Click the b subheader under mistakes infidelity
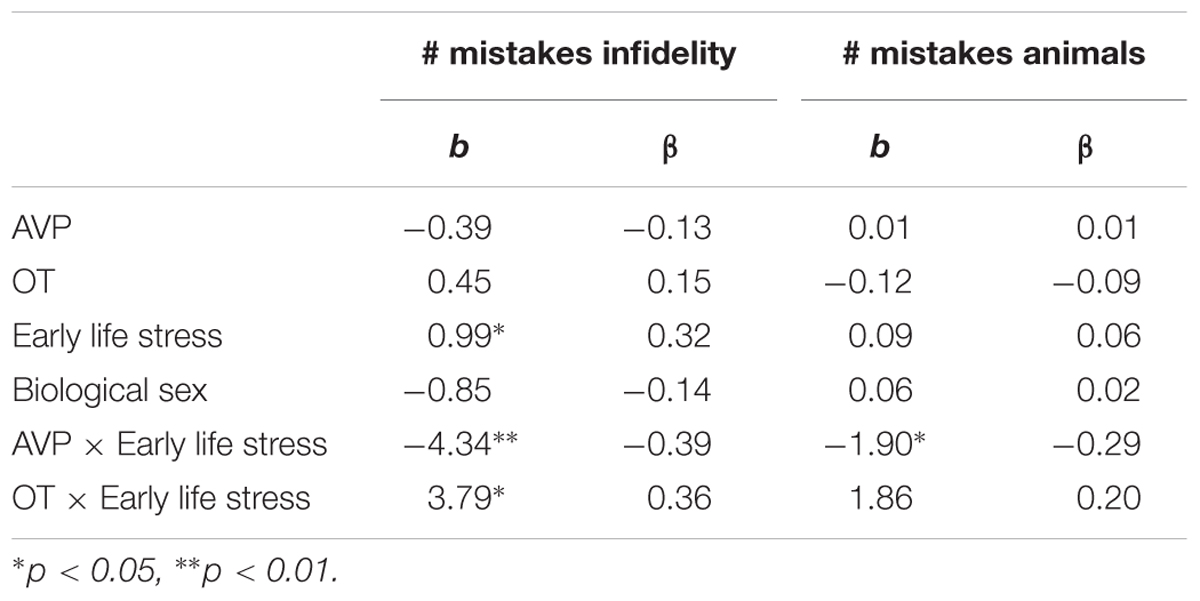 point(460,149)
